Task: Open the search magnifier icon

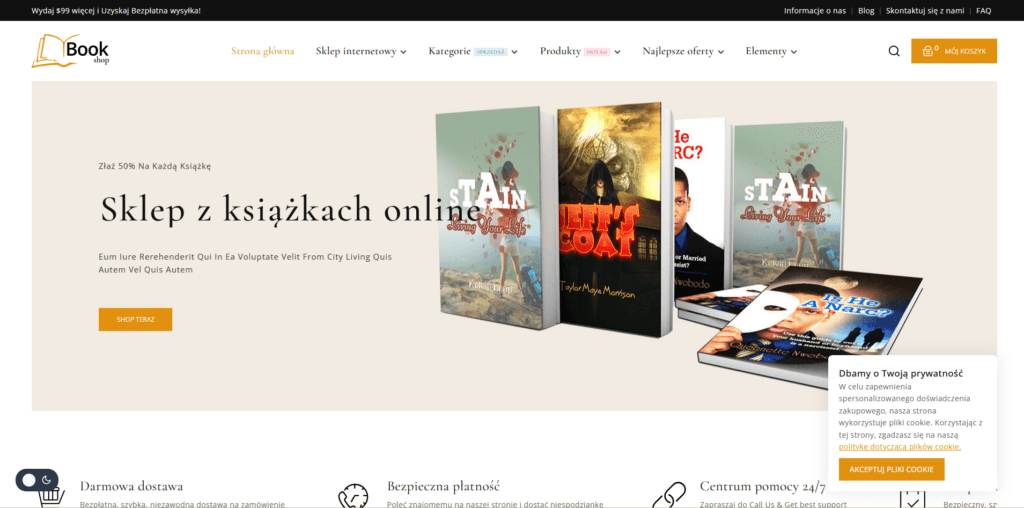Action: point(894,51)
